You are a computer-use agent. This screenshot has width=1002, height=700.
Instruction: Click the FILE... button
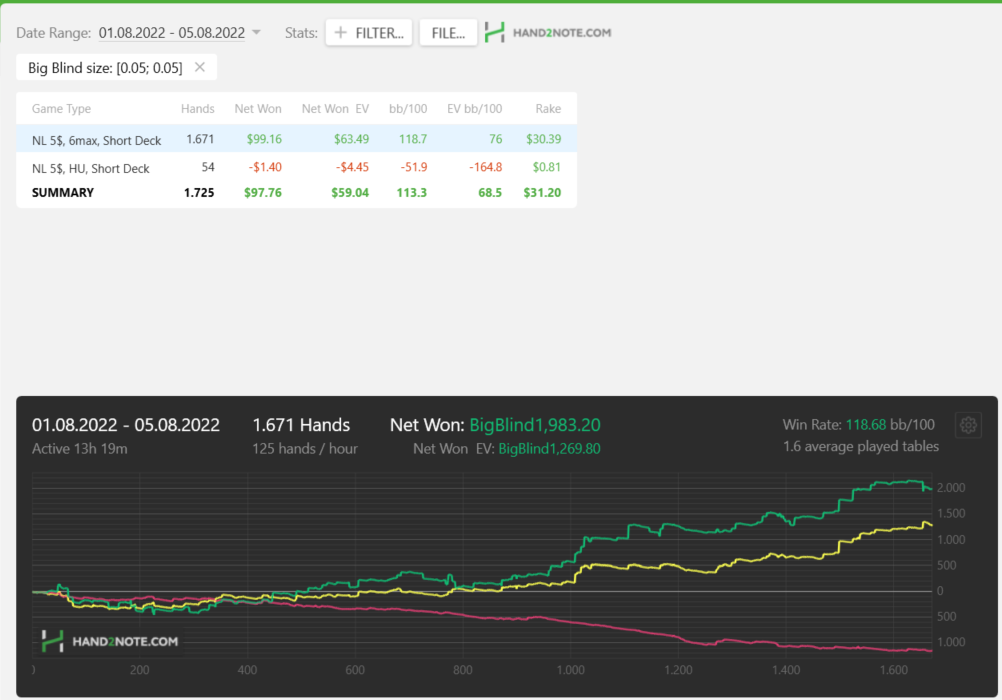[x=448, y=33]
